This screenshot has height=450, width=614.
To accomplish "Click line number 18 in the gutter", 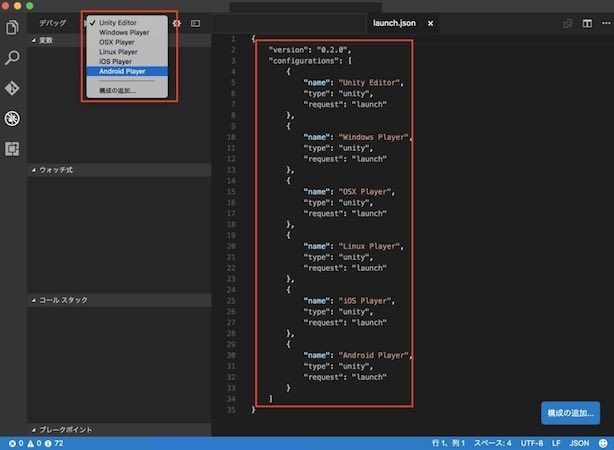I will [231, 224].
